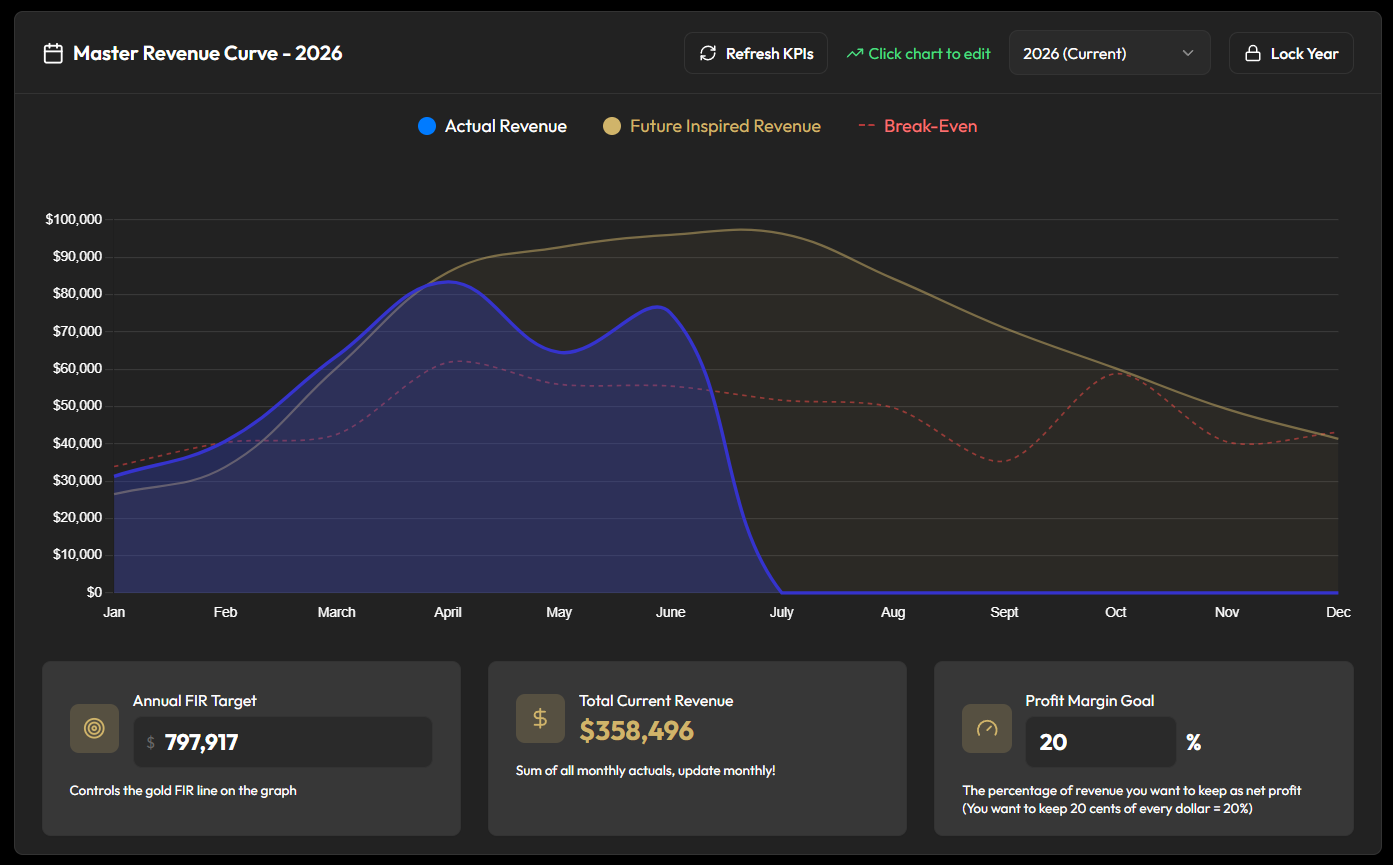Click the $358,496 Total Current Revenue value
The width and height of the screenshot is (1393, 865).
point(636,731)
